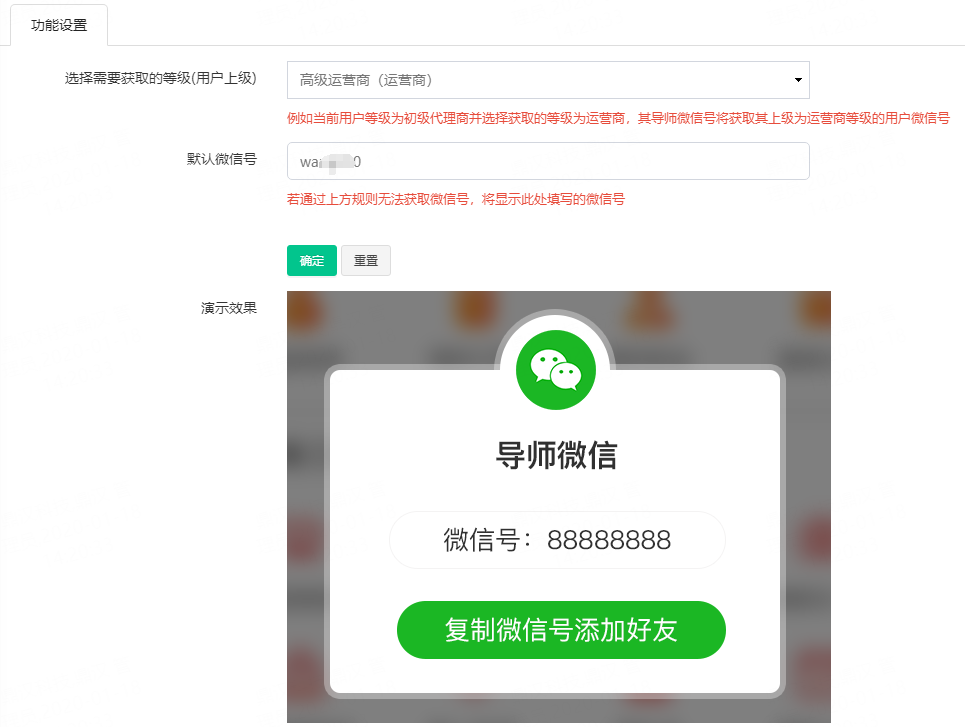Click the 默认微信号 label
Screen dimensions: 965x727
[222, 159]
